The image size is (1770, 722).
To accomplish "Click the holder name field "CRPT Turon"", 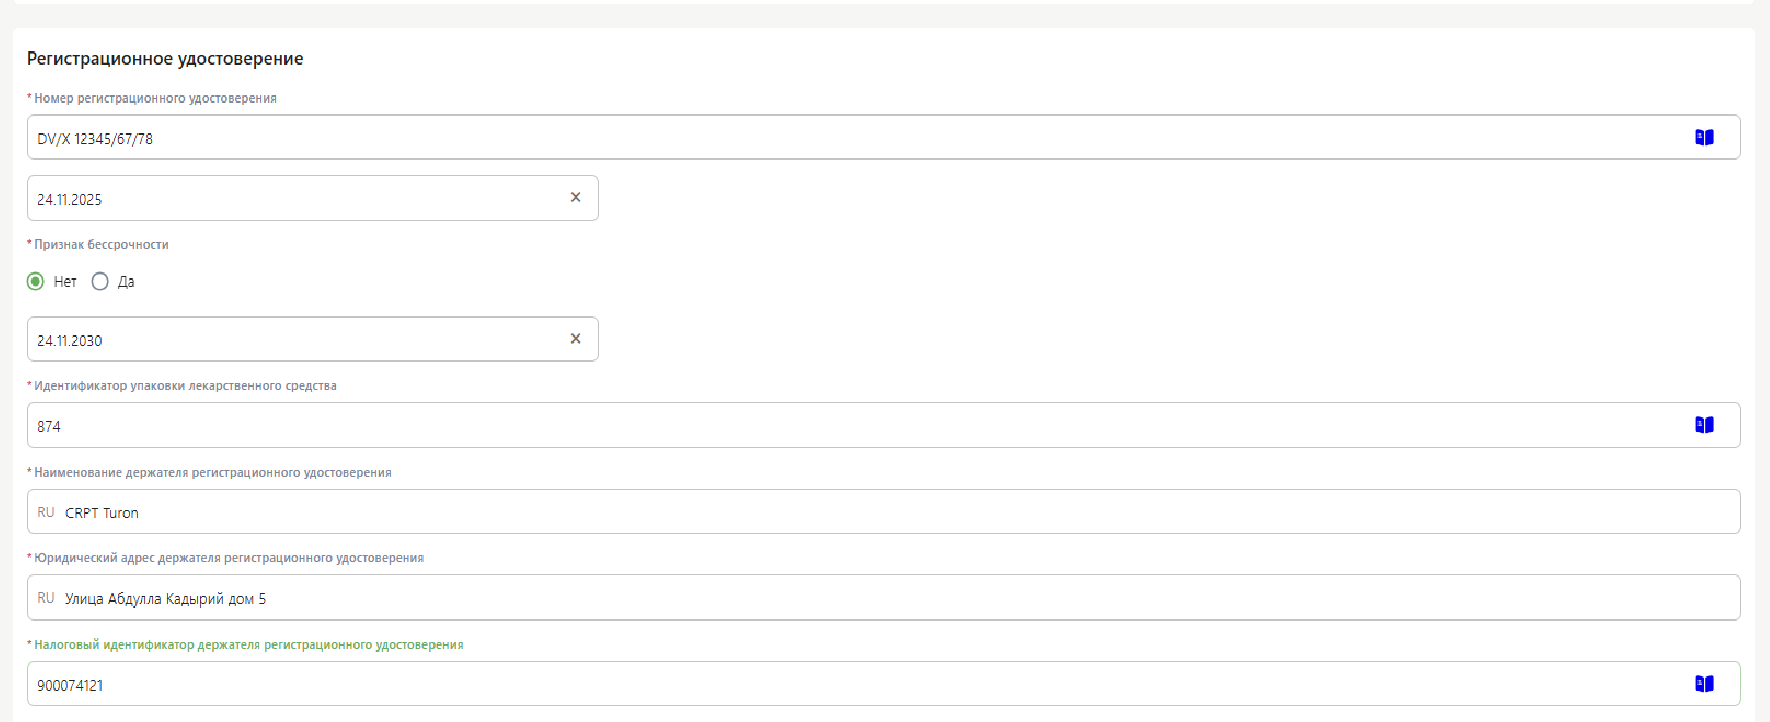I will click(x=800, y=512).
